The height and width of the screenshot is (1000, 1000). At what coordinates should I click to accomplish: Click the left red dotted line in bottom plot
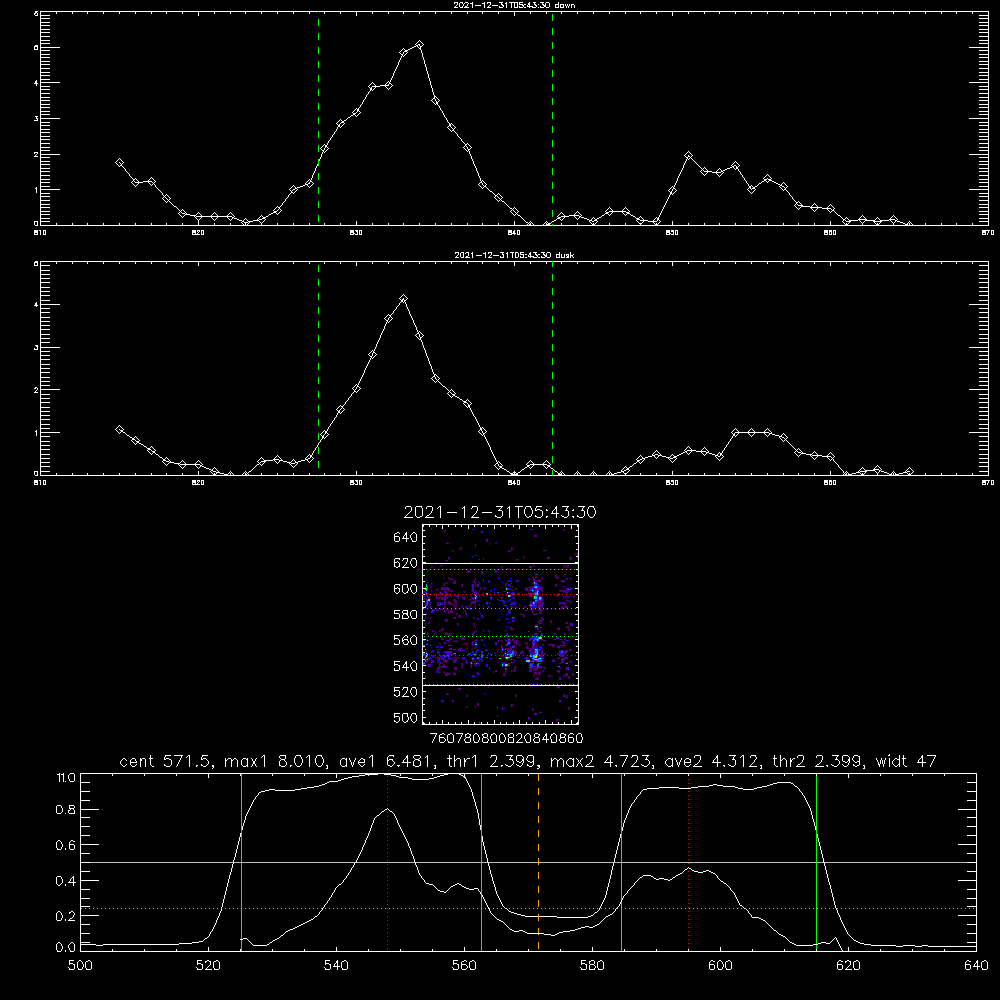[388, 862]
